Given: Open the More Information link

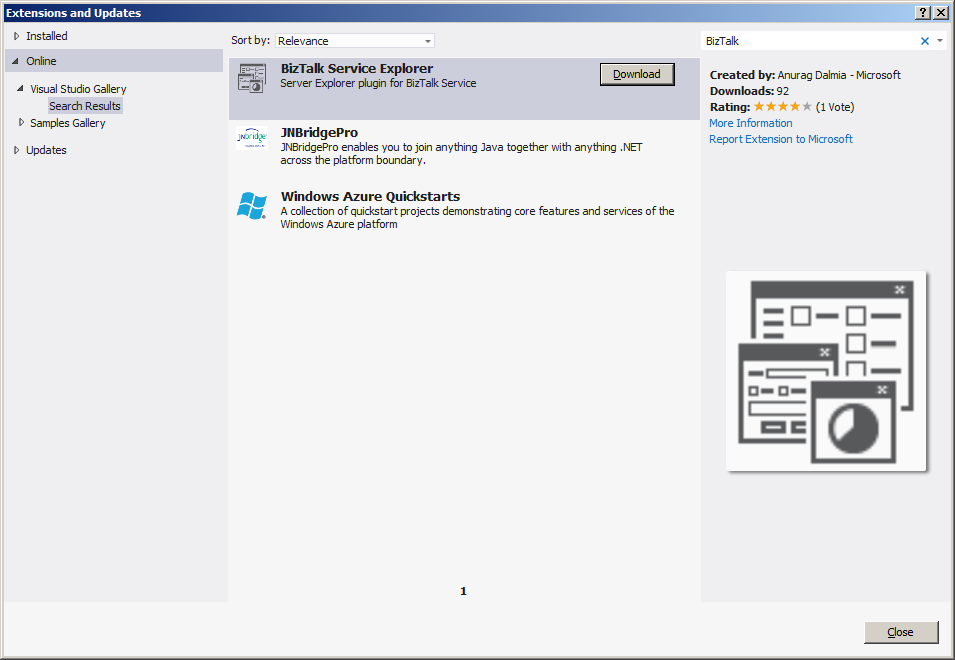Looking at the screenshot, I should [x=750, y=123].
